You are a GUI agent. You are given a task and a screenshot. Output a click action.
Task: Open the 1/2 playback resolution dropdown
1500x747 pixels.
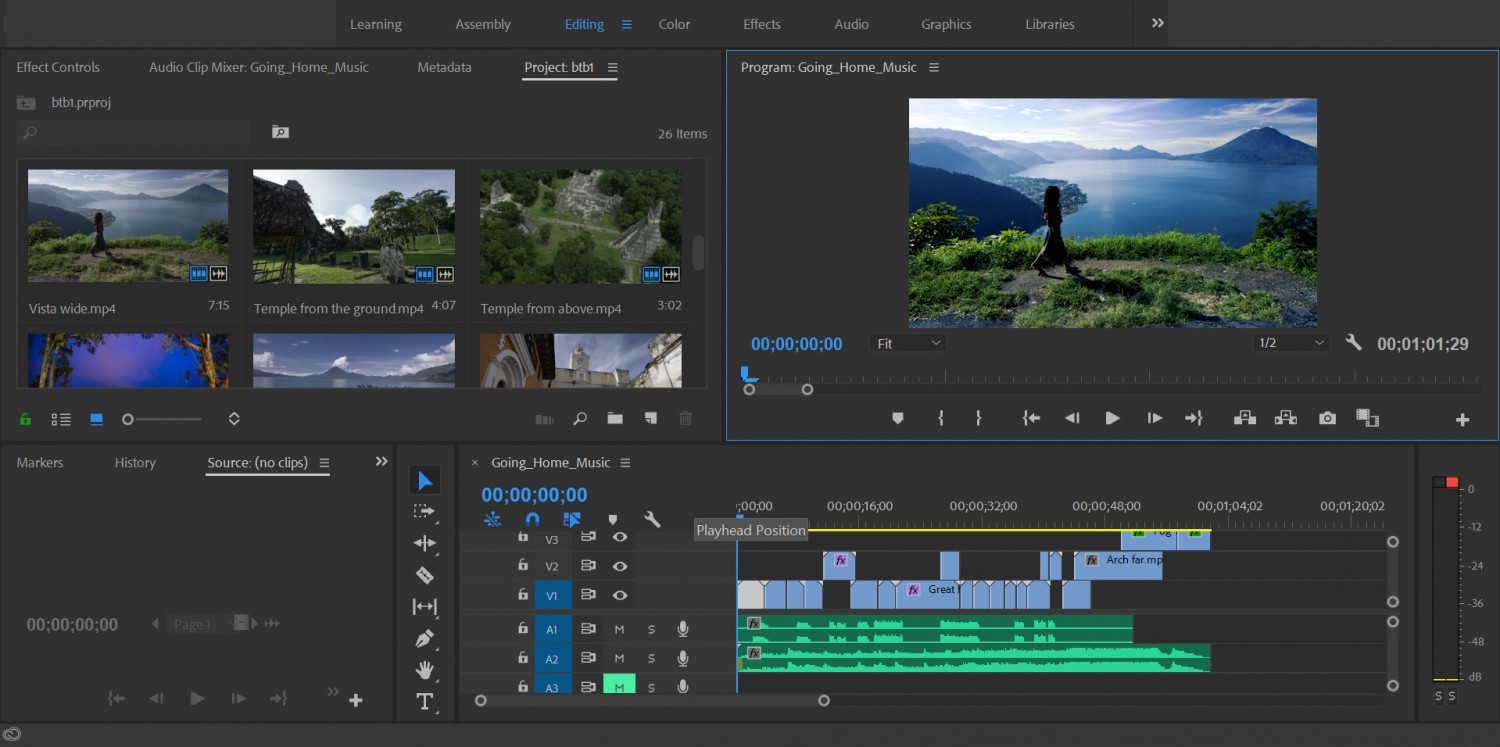1291,343
